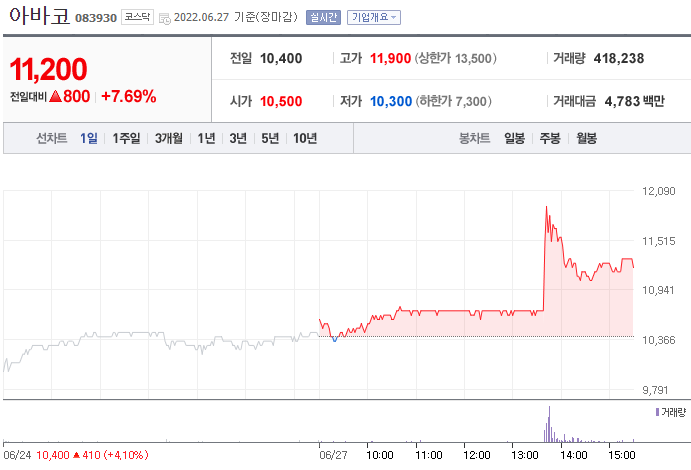
Task: Click the 10,400 ▲410 (+4.10%) summary
Action: pos(92,455)
